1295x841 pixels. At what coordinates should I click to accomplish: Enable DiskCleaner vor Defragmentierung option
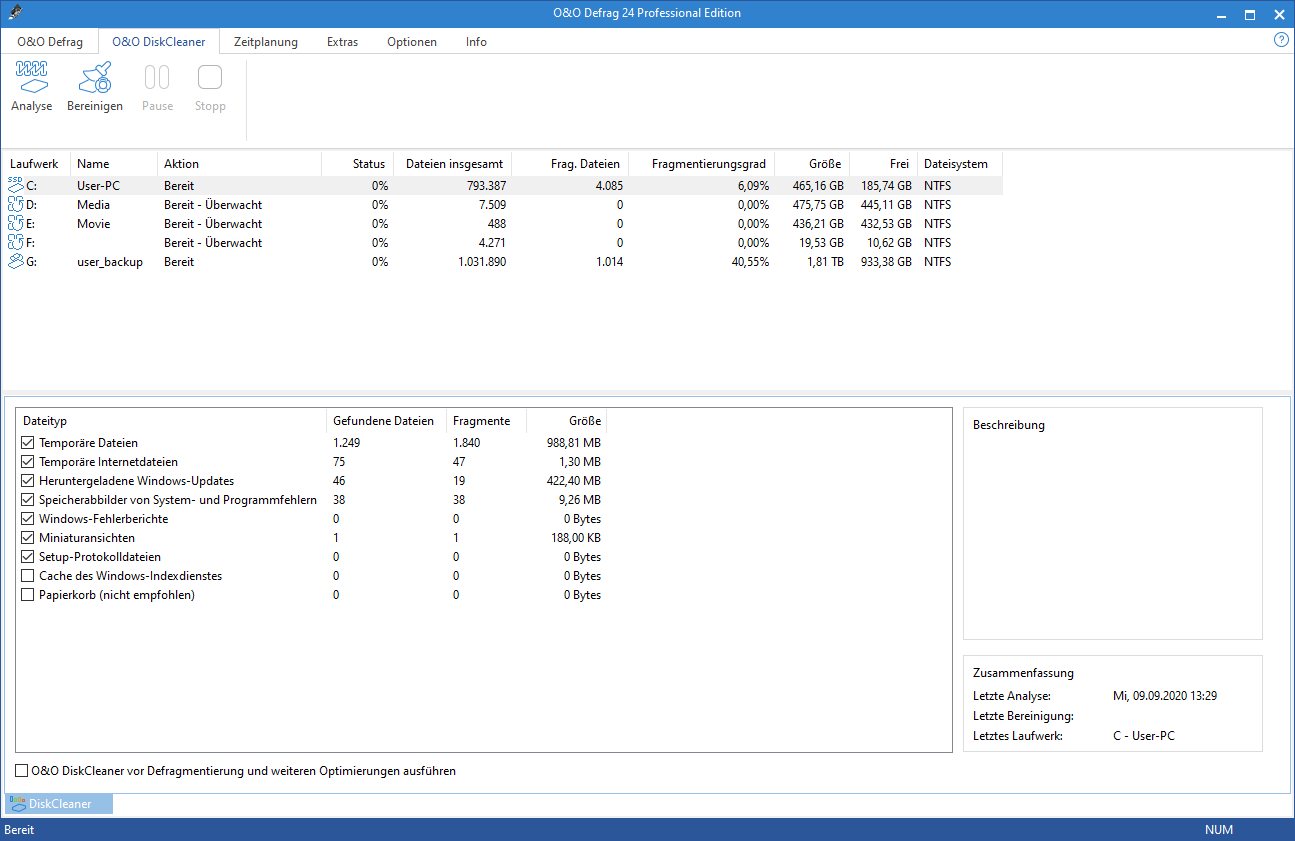click(22, 771)
